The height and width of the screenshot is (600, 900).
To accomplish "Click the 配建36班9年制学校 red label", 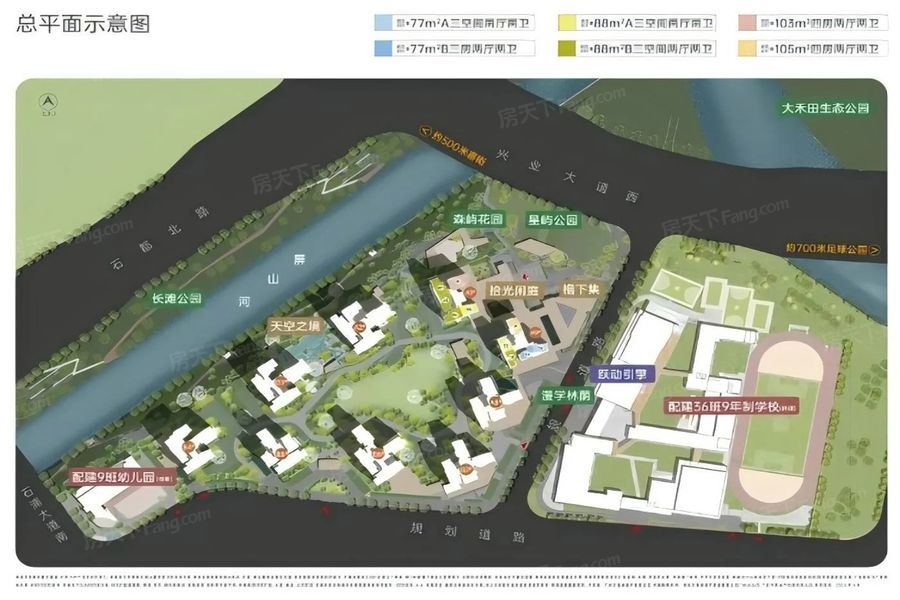I will (732, 407).
